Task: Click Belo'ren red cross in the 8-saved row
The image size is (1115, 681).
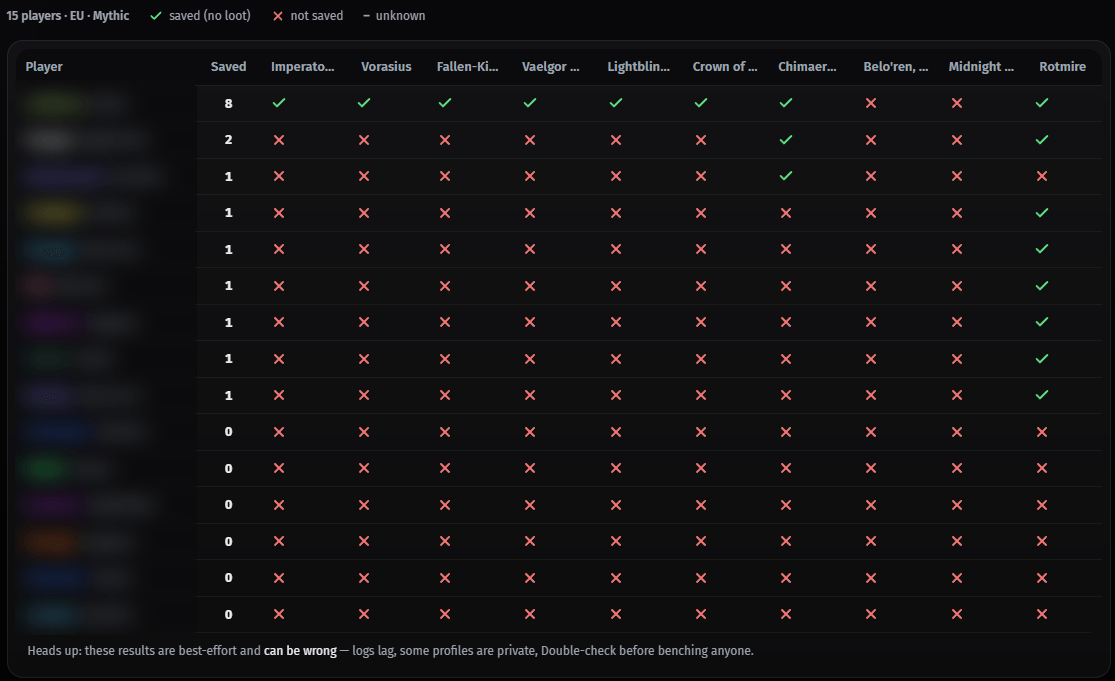Action: [871, 103]
